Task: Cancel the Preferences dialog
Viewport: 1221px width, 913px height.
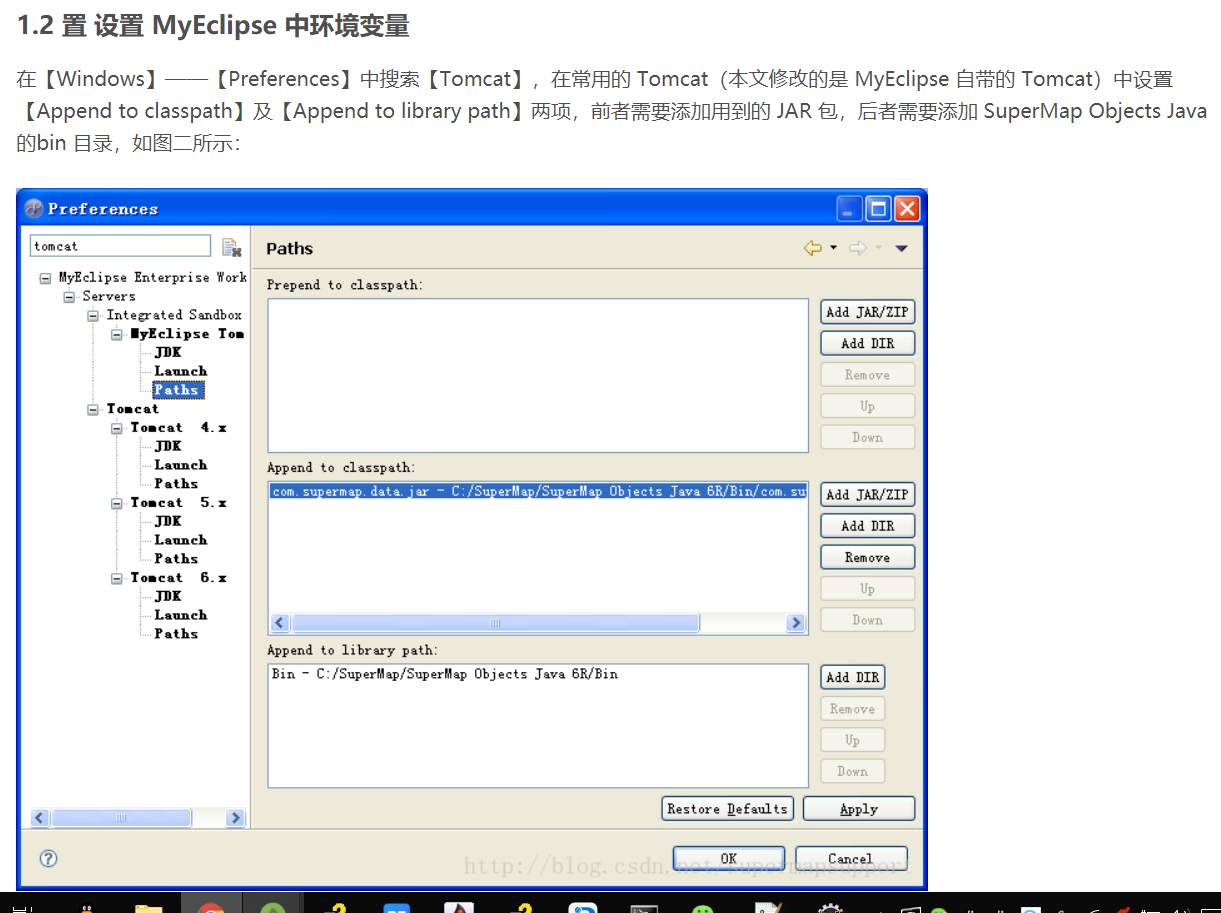Action: pos(851,858)
